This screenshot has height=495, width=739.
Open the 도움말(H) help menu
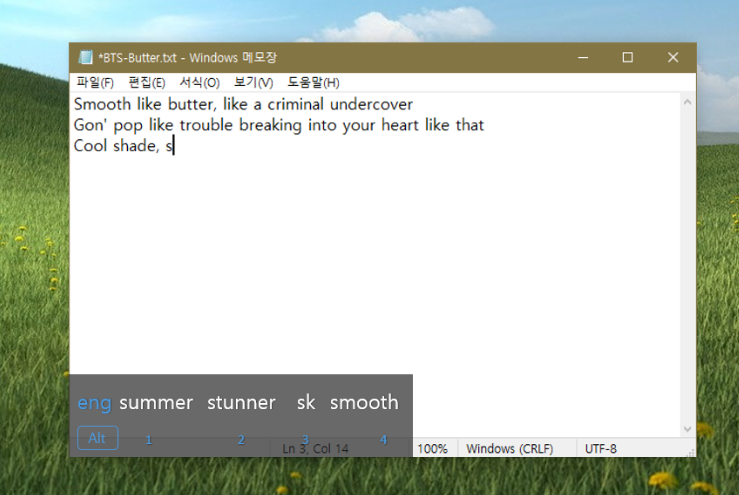(313, 82)
